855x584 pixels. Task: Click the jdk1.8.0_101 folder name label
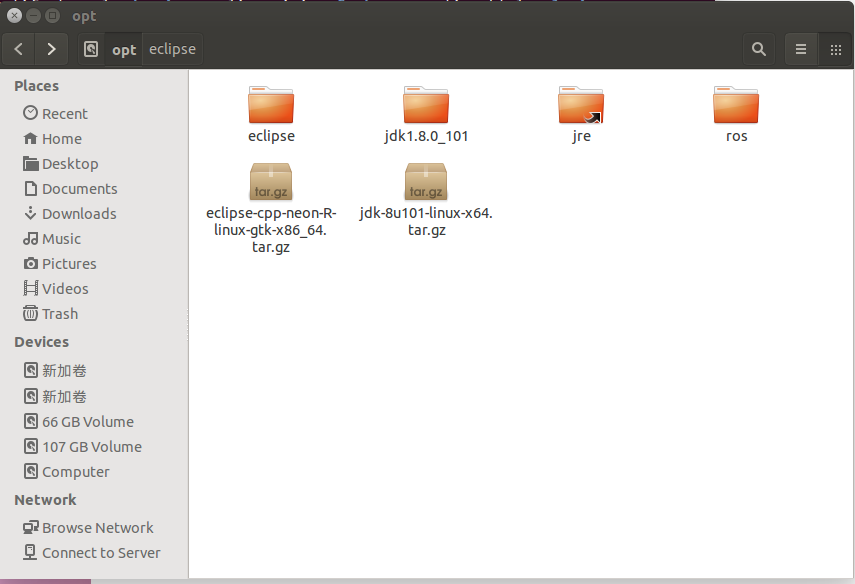click(x=426, y=136)
